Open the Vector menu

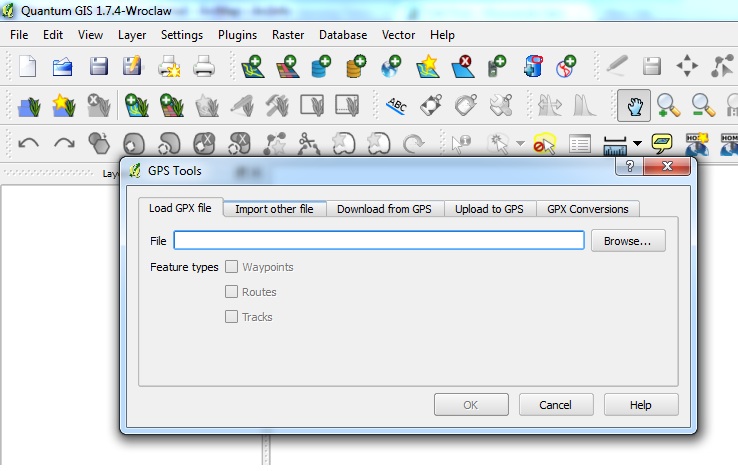(x=398, y=34)
